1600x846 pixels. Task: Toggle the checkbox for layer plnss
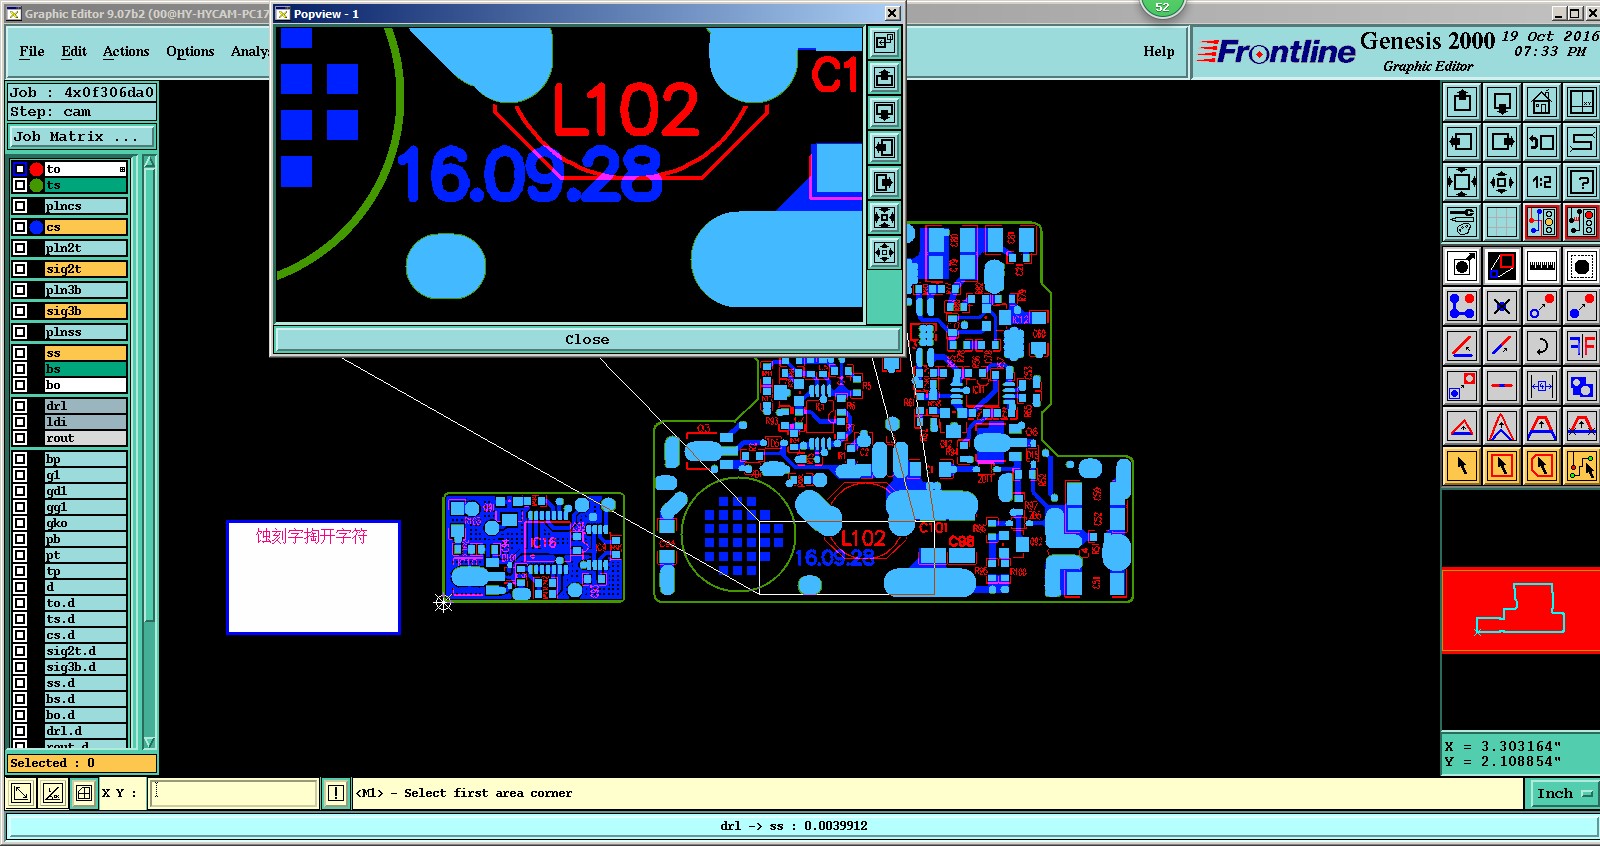[x=20, y=332]
